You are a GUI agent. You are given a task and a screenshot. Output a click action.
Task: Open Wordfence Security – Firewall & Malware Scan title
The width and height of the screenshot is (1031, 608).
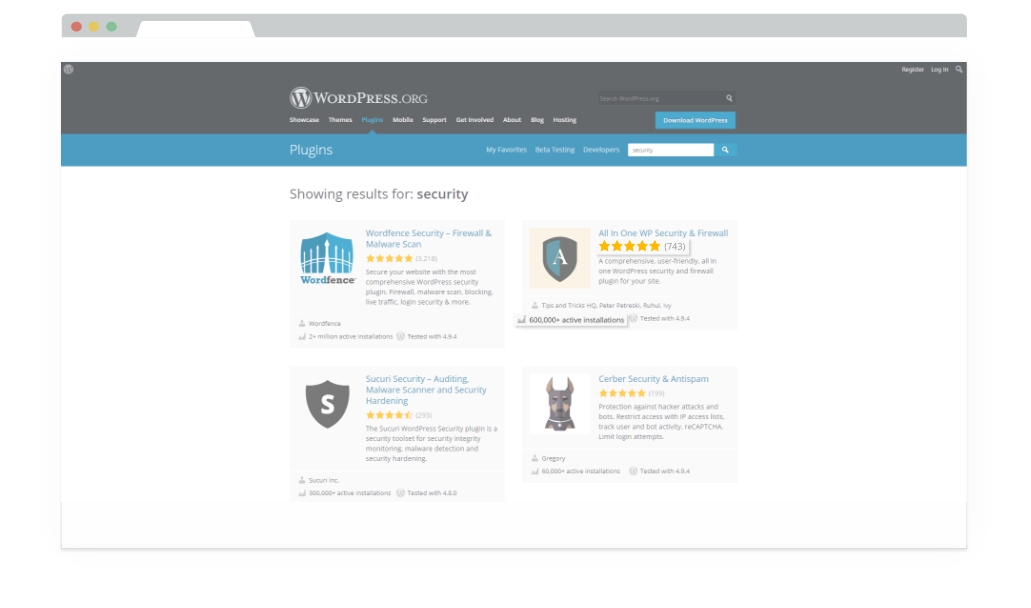[429, 239]
